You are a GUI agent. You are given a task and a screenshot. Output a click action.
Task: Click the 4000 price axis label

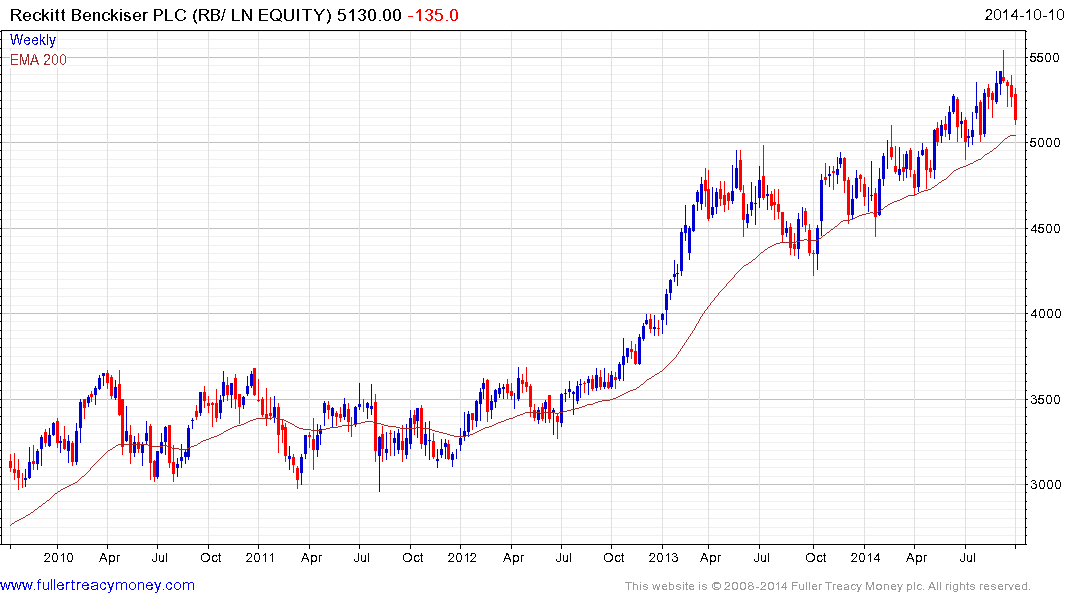(1044, 314)
